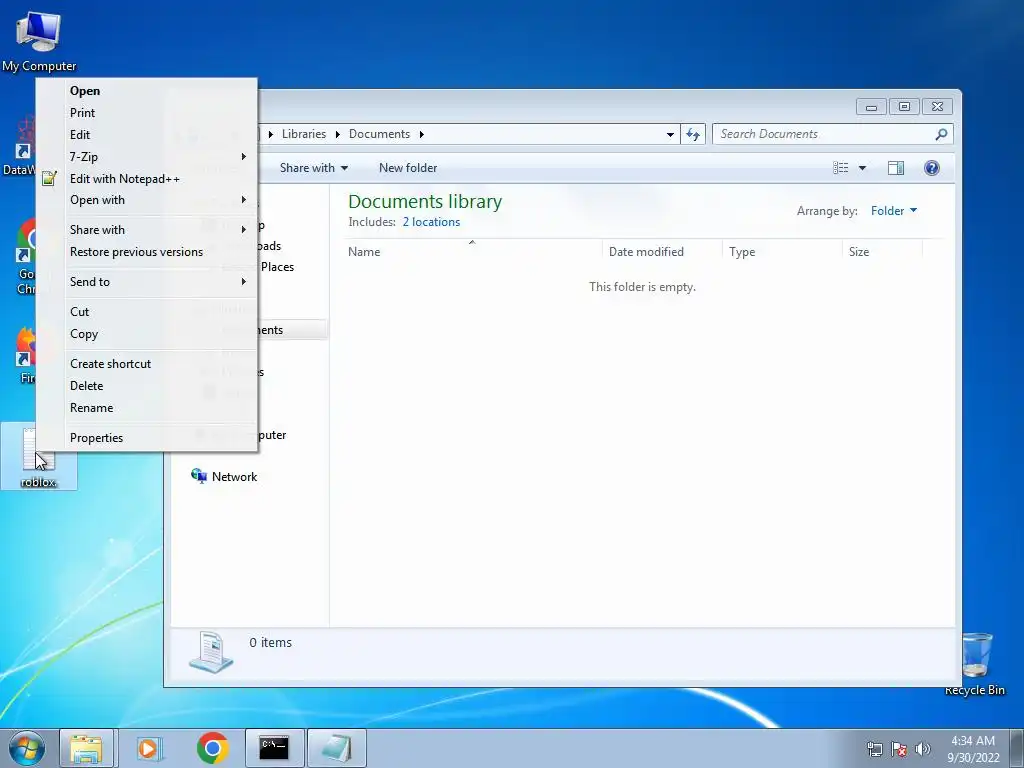This screenshot has height=768, width=1024.
Task: Click the Documents library details icon
Action: coord(211,652)
